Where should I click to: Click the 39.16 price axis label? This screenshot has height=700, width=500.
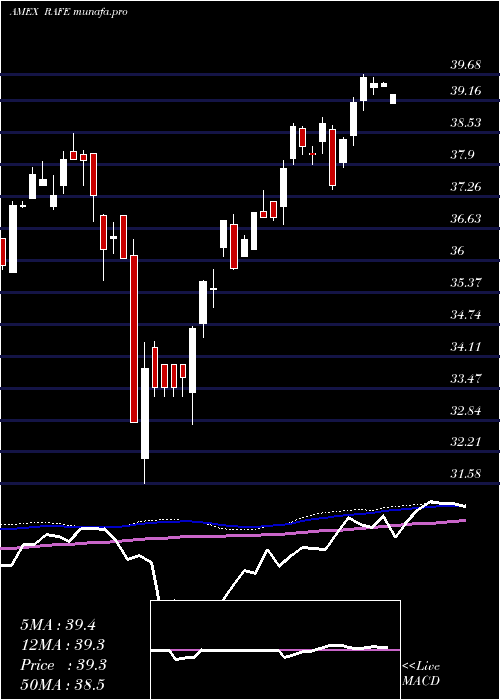click(x=466, y=91)
